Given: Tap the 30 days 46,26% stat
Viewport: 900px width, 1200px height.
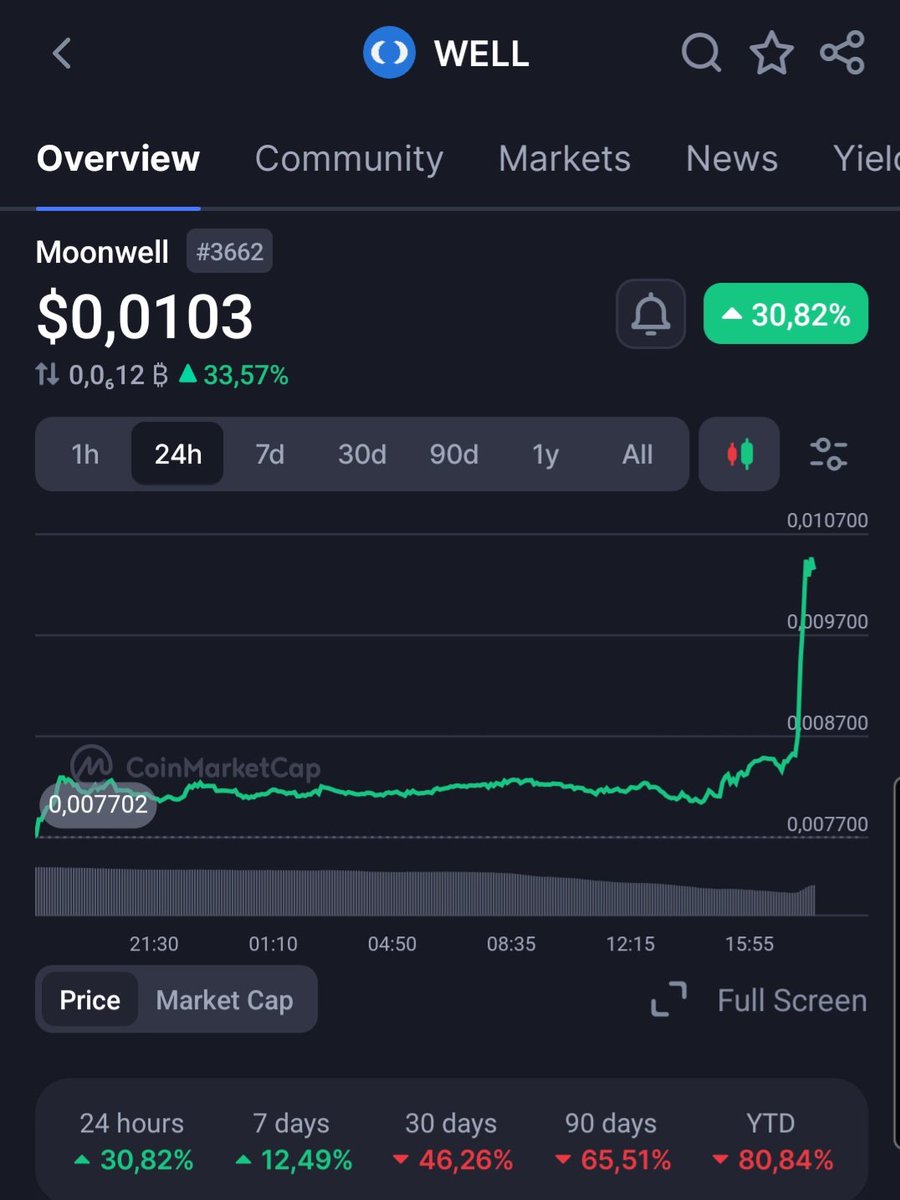Looking at the screenshot, I should (x=452, y=1142).
